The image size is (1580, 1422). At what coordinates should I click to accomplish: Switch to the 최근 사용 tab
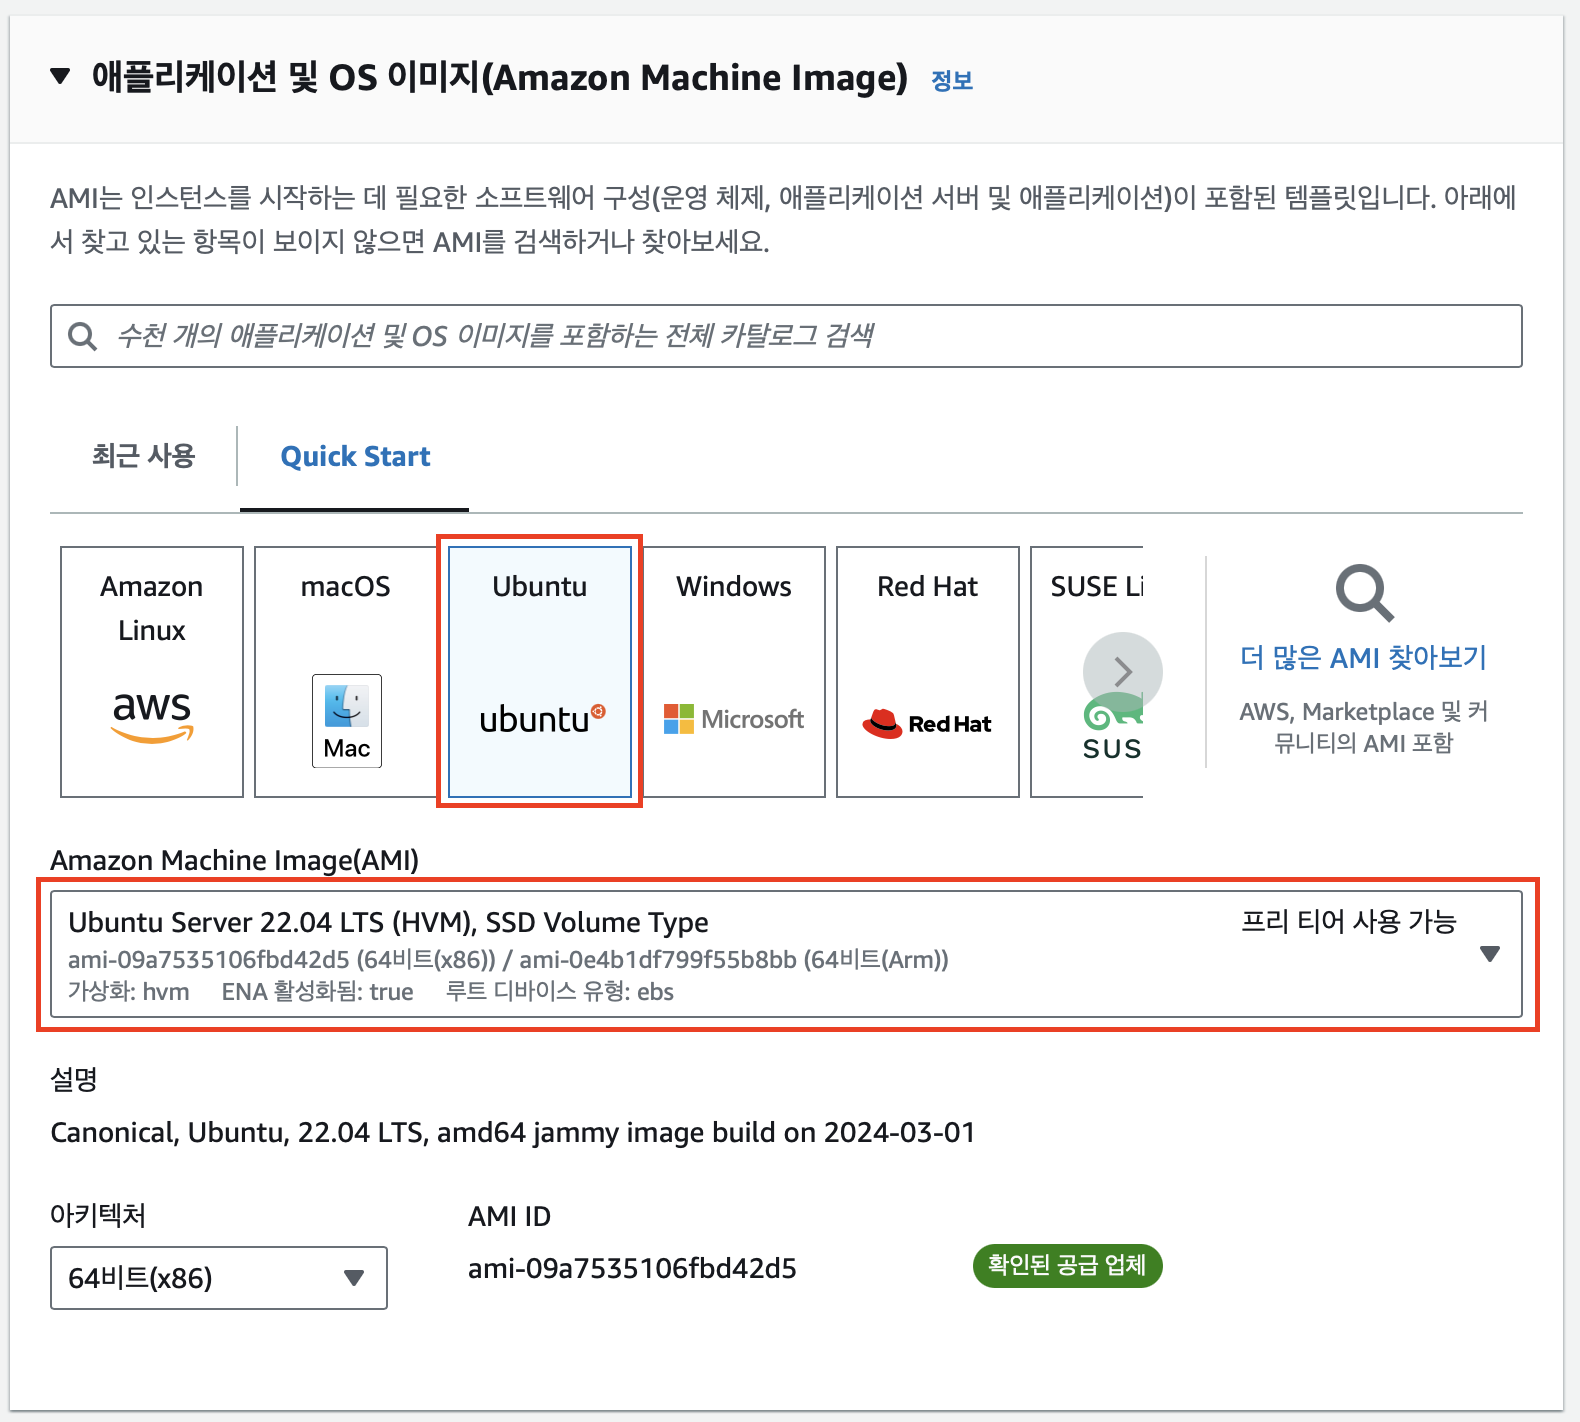143,456
